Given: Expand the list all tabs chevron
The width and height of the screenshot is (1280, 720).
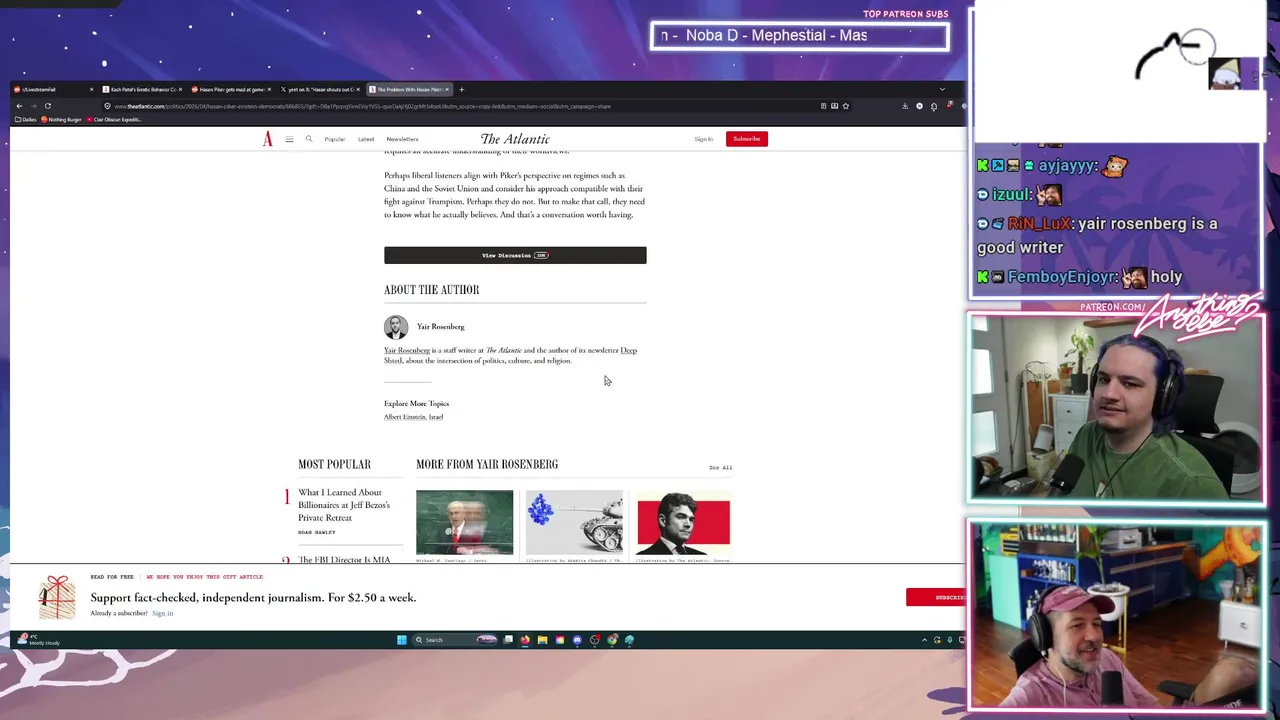Looking at the screenshot, I should pos(942,89).
